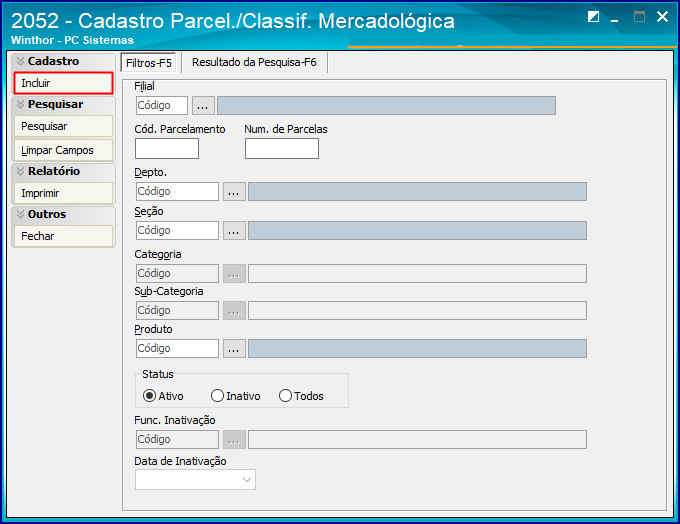Click Func. Inativação lookup ellipsis button
Screen dimensions: 680x524
tap(234, 440)
